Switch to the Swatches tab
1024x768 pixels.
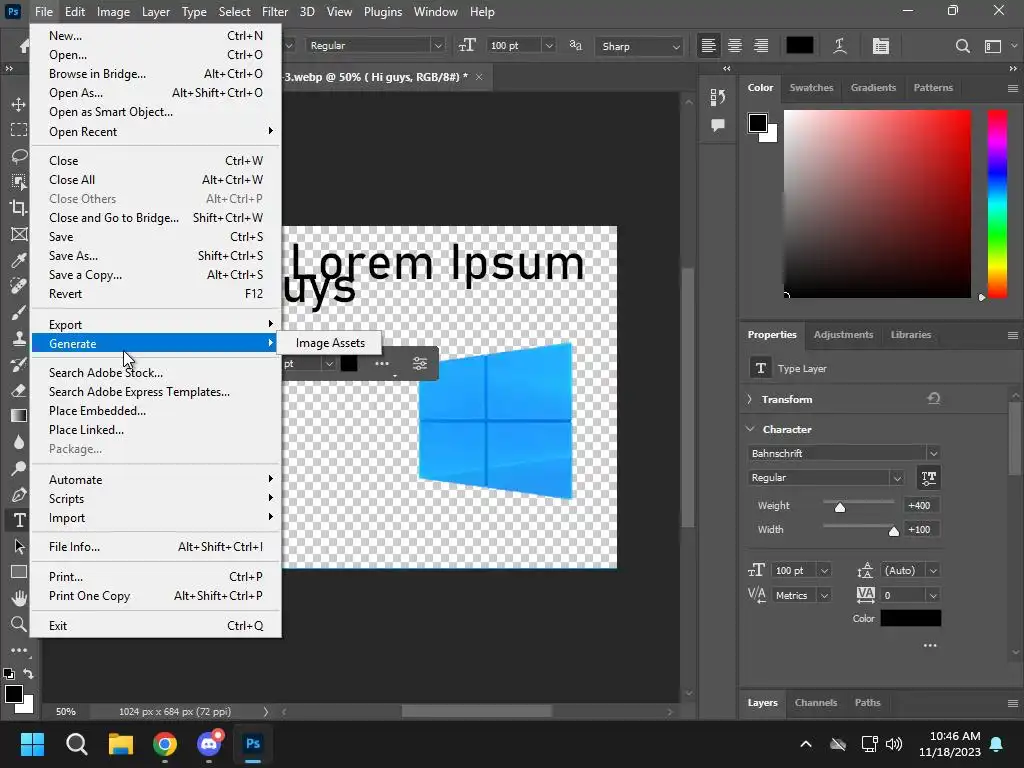(x=811, y=88)
